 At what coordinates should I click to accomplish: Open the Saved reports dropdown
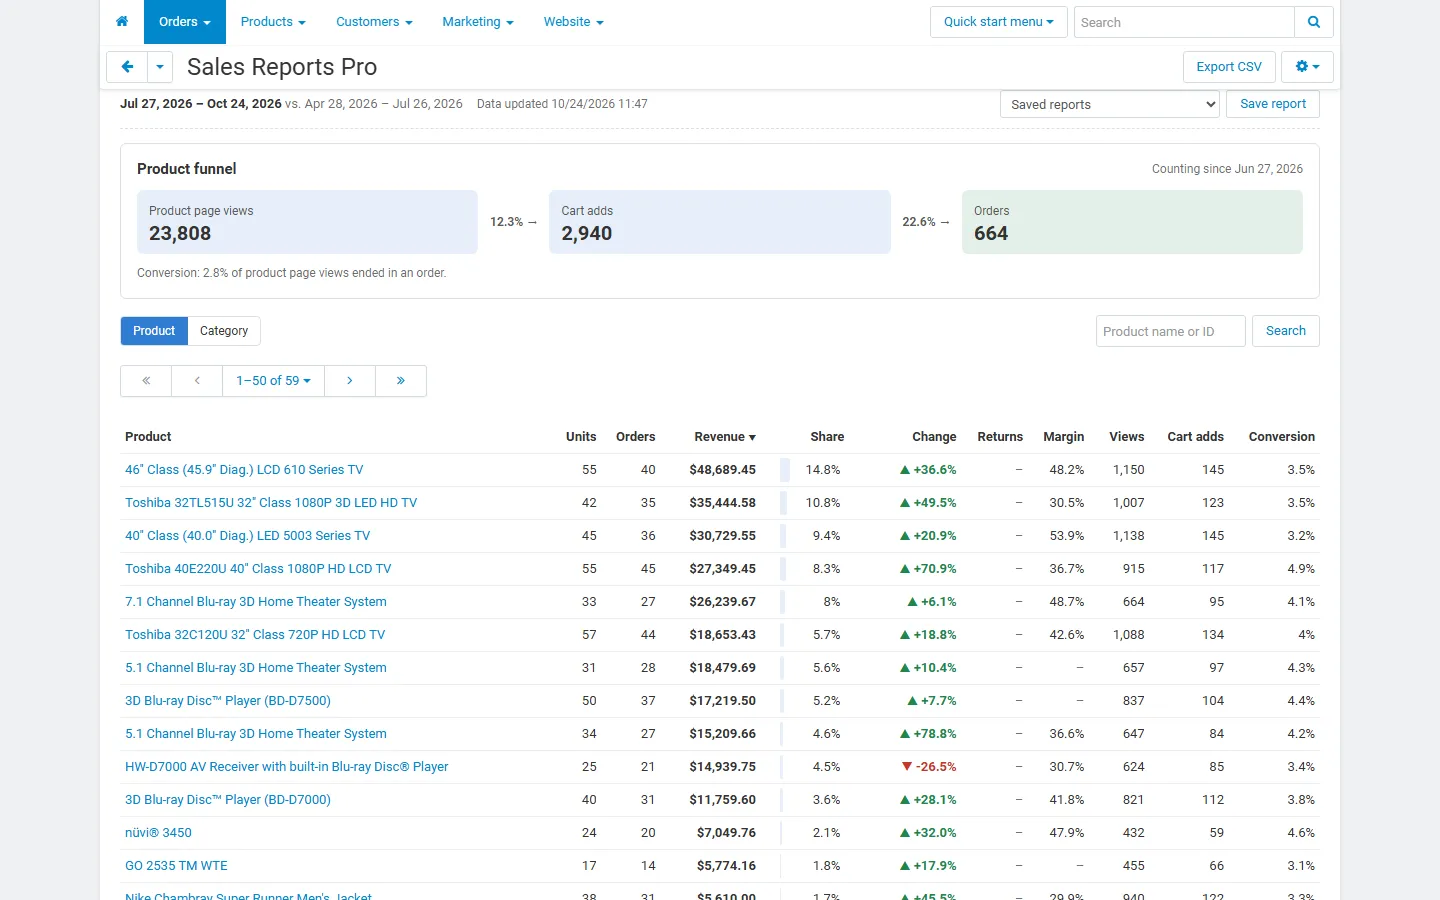[1110, 104]
